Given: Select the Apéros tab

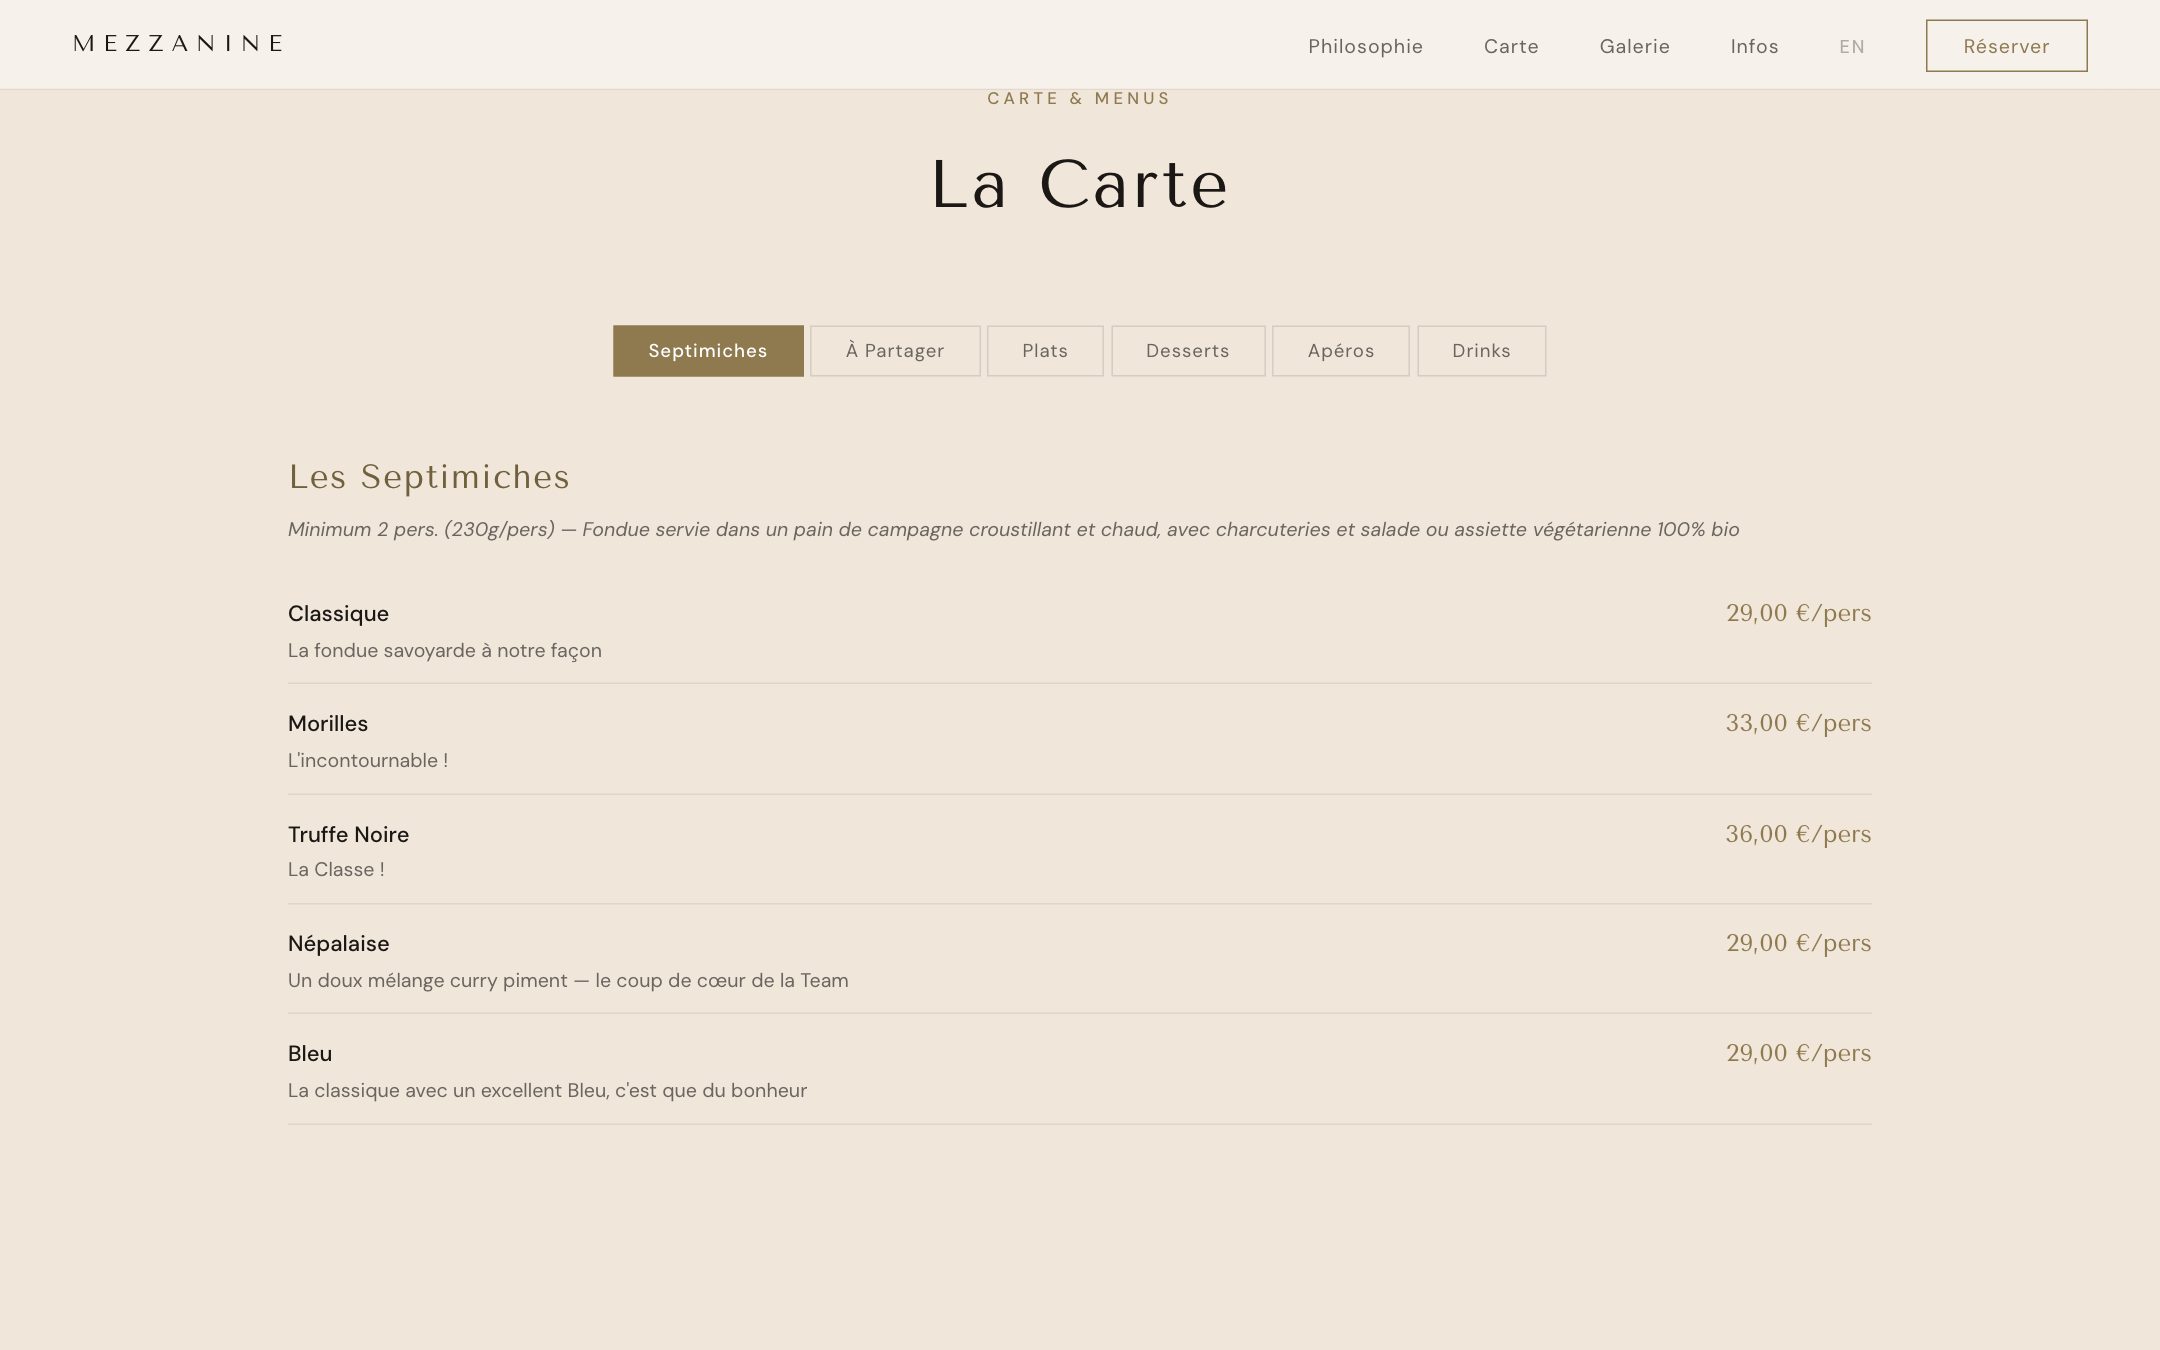Looking at the screenshot, I should (1341, 351).
